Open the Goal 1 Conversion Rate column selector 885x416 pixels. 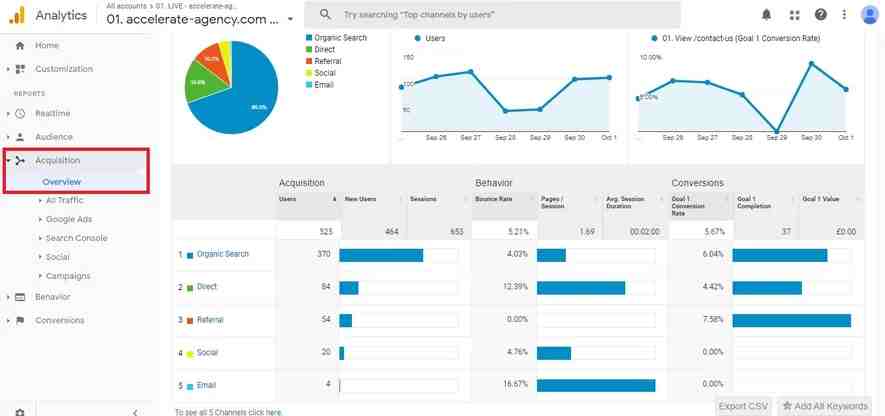[x=701, y=205]
